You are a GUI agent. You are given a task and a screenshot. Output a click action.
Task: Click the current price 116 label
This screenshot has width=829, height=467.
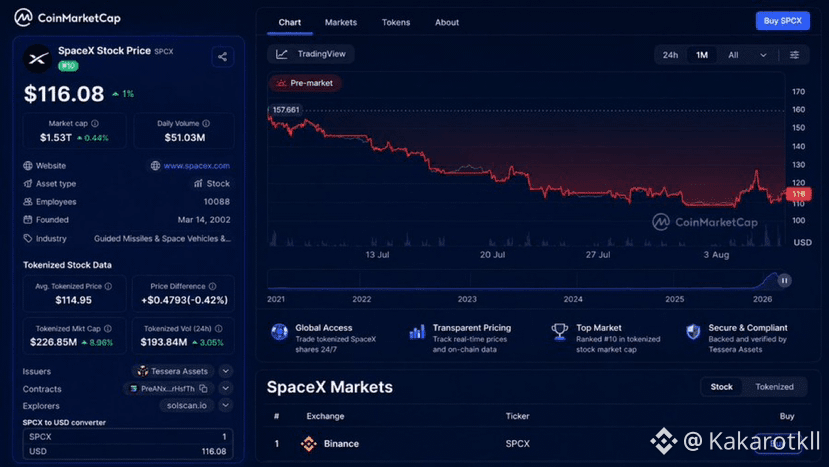[x=799, y=194]
